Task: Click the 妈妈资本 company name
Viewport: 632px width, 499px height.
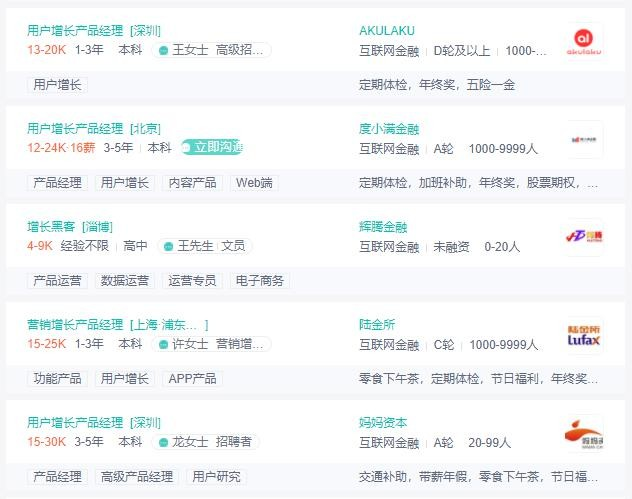Action: (383, 423)
